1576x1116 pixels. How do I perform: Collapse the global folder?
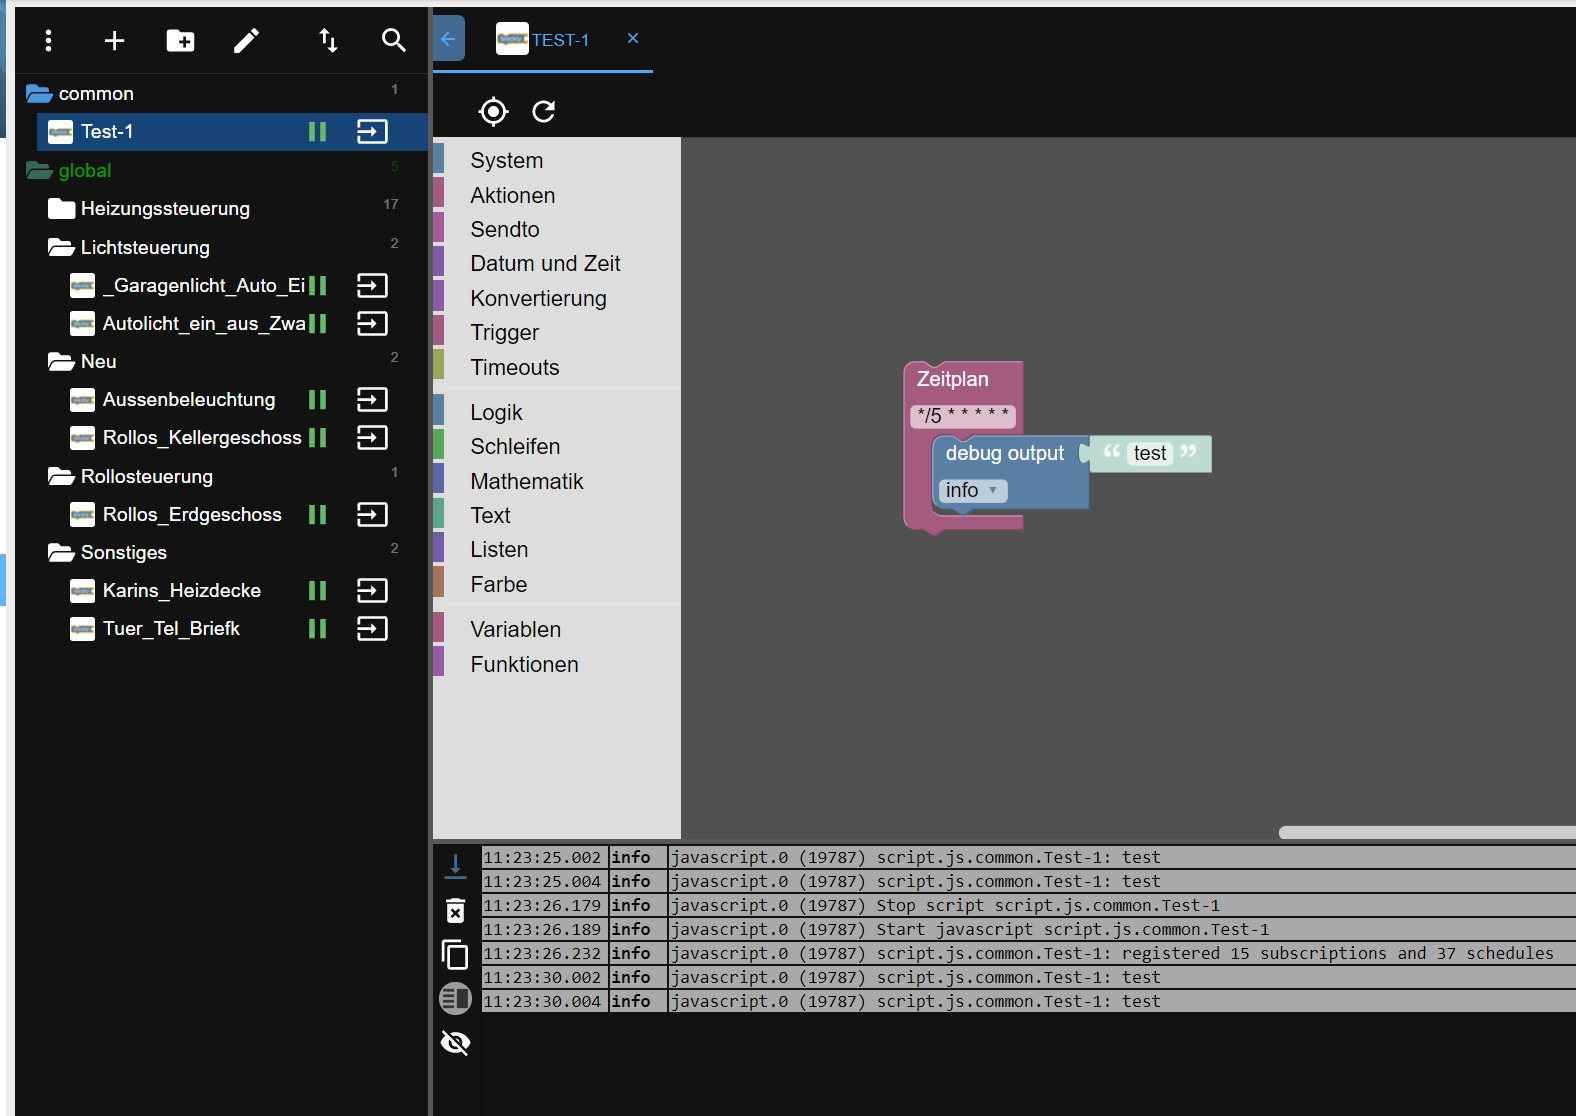click(39, 171)
